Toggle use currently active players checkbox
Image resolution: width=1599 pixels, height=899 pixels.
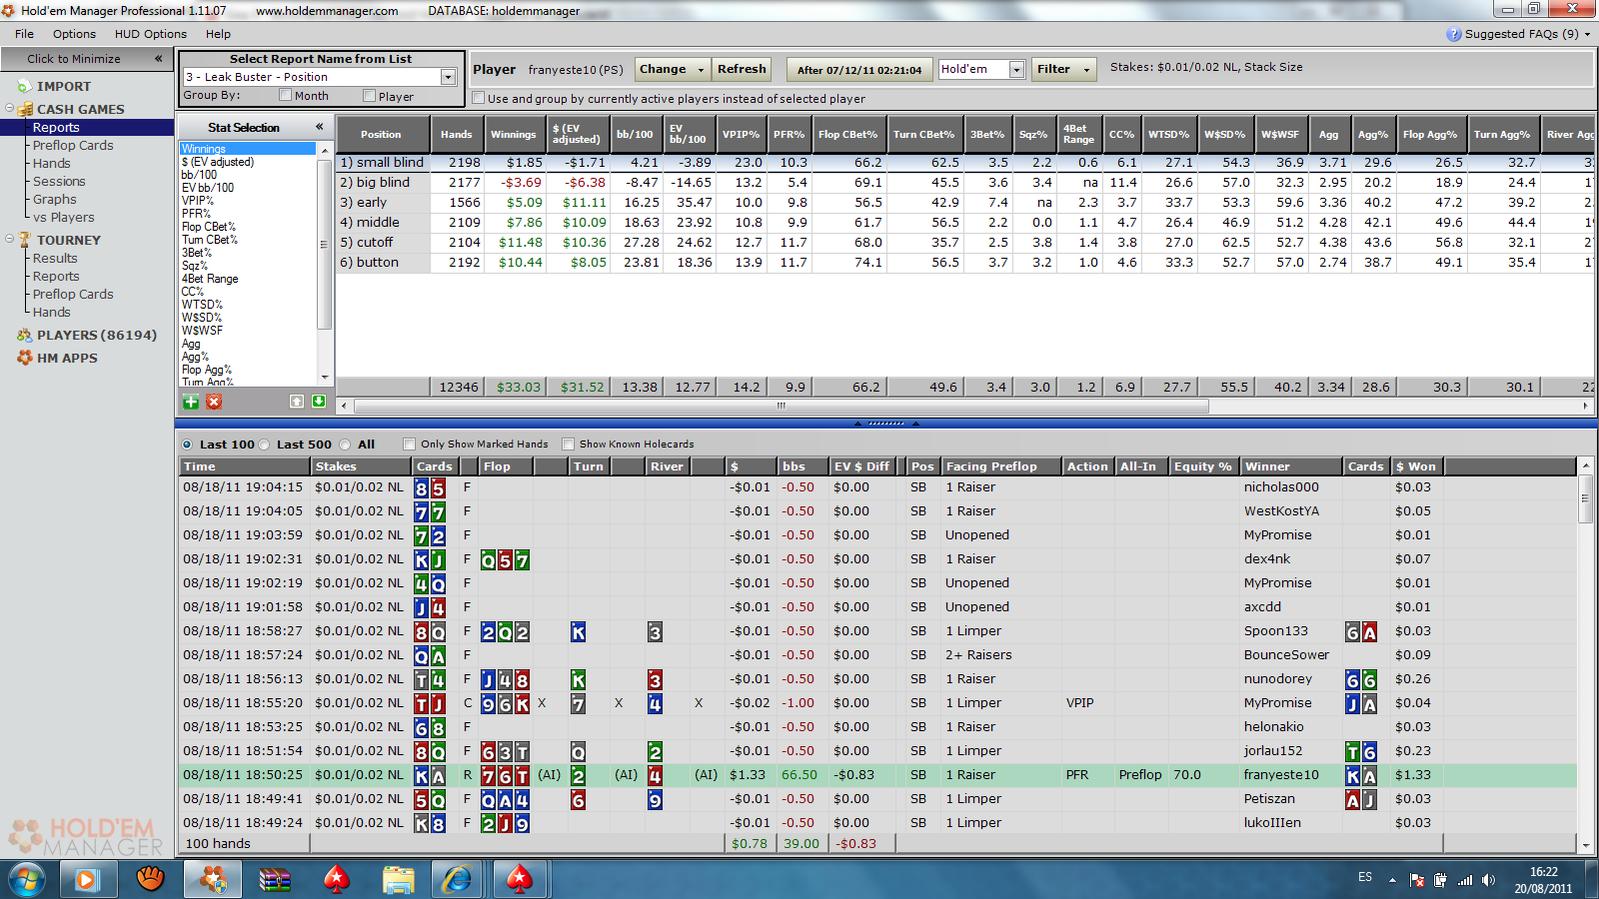click(478, 98)
